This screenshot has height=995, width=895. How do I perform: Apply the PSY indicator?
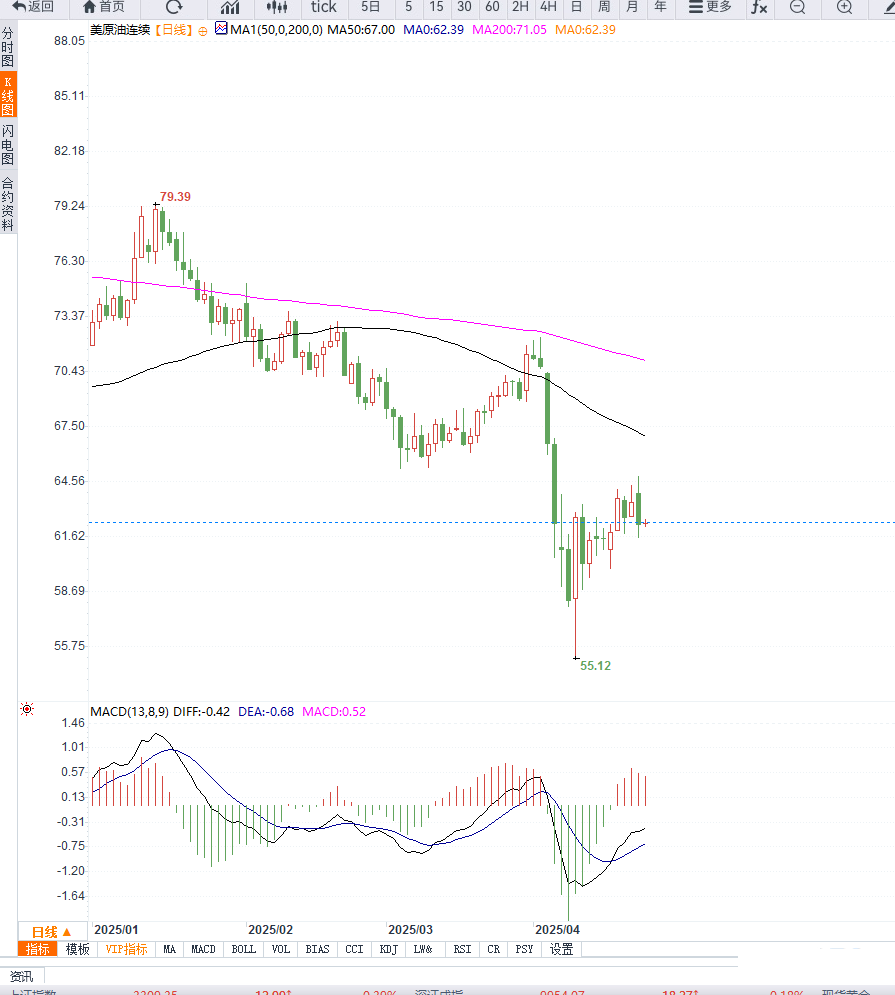pos(524,949)
